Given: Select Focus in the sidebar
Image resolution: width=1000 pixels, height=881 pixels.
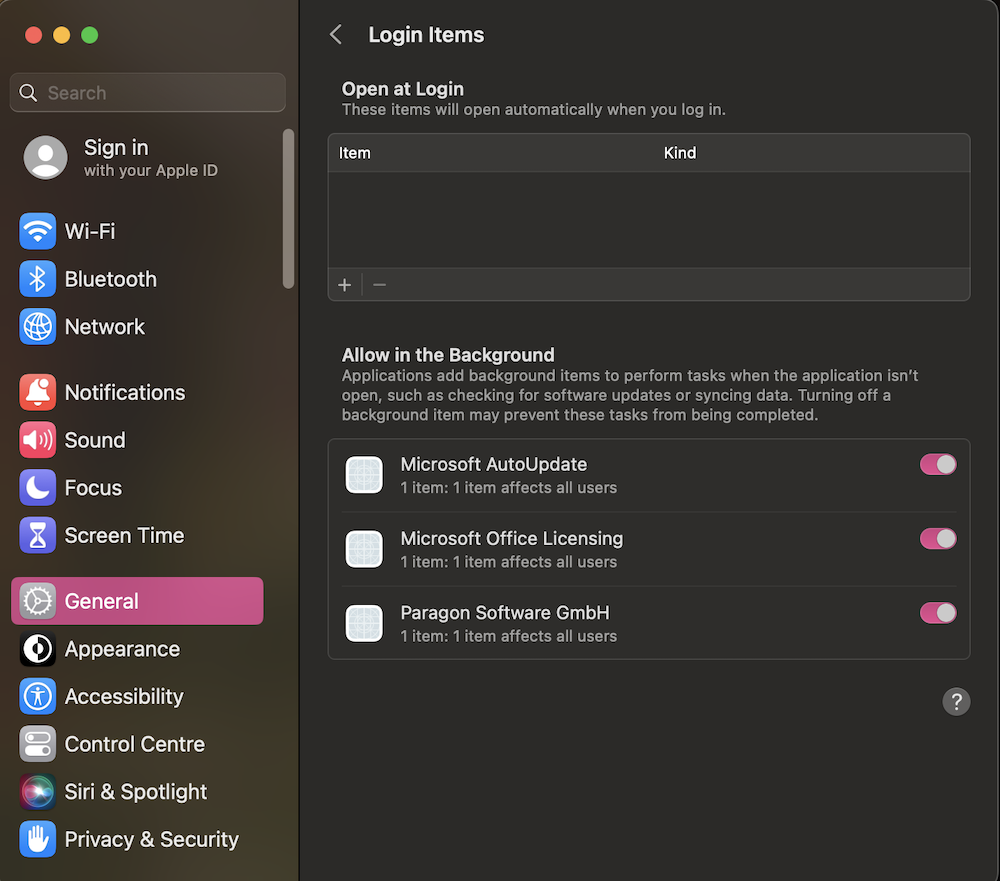Looking at the screenshot, I should [137, 487].
